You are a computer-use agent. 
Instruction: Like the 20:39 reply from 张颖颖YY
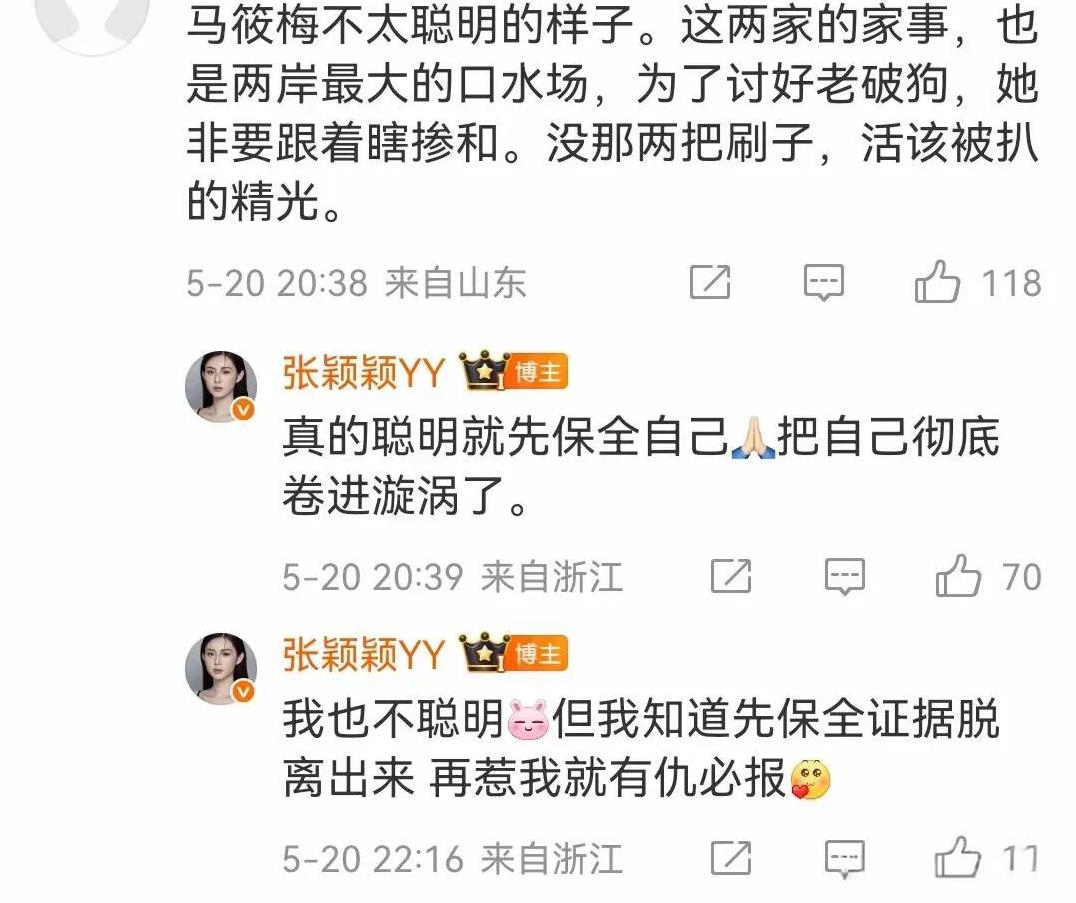pos(958,576)
